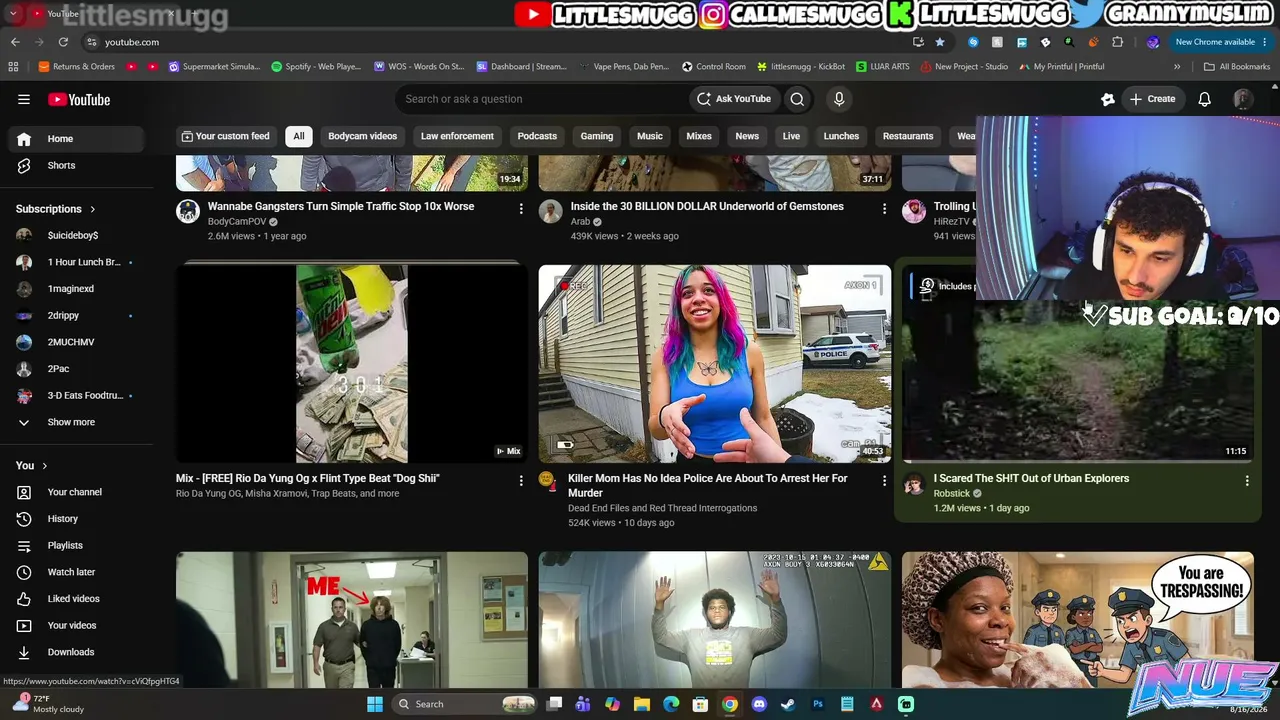The width and height of the screenshot is (1280, 720).
Task: Open All Bookmarks folder
Action: tap(1237, 67)
